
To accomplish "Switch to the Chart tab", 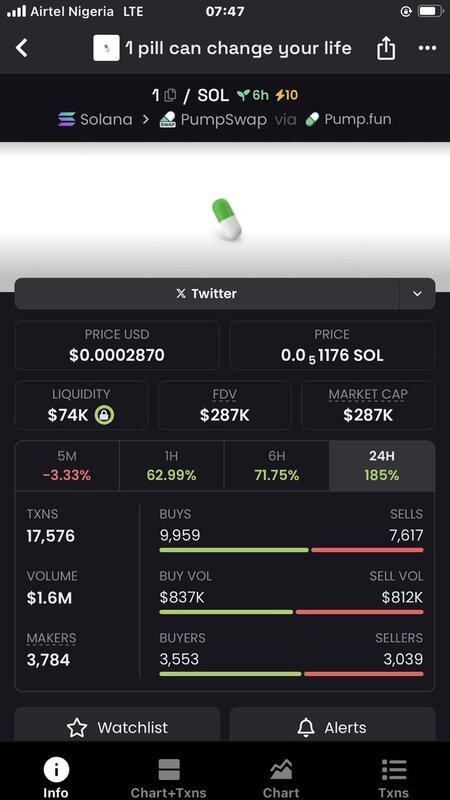I will tap(281, 778).
